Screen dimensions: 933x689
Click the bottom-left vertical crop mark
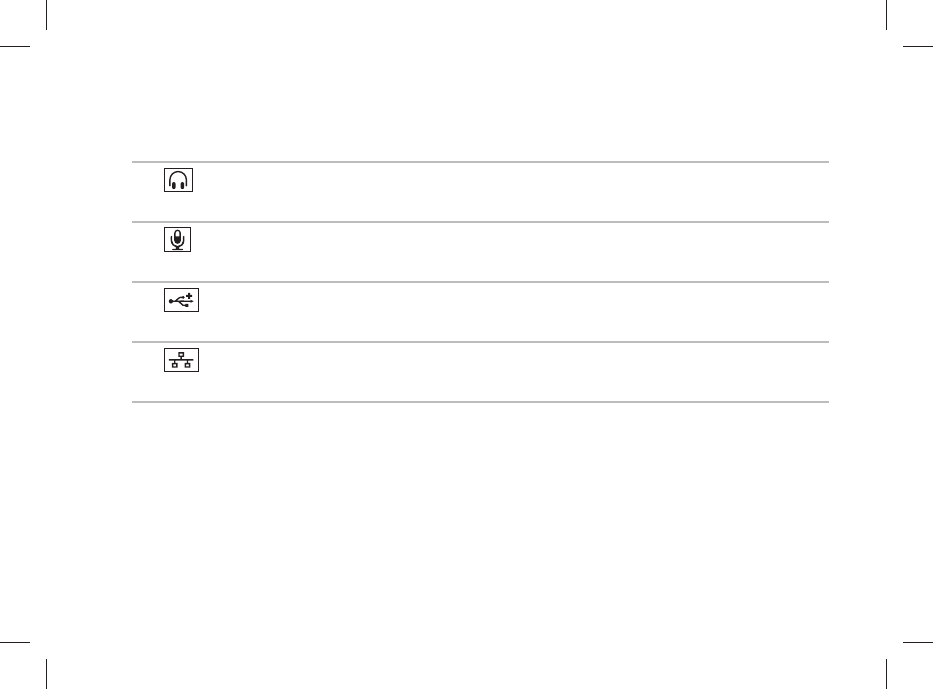point(46,674)
